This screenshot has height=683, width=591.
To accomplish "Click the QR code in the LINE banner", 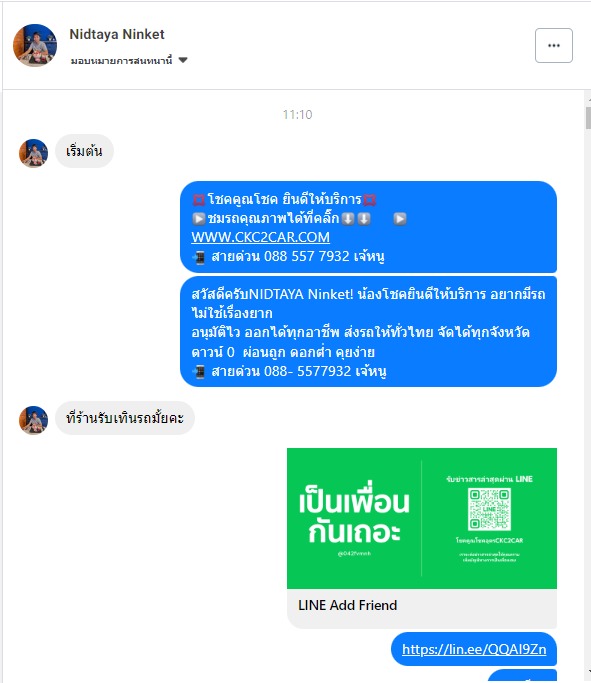I will (489, 509).
